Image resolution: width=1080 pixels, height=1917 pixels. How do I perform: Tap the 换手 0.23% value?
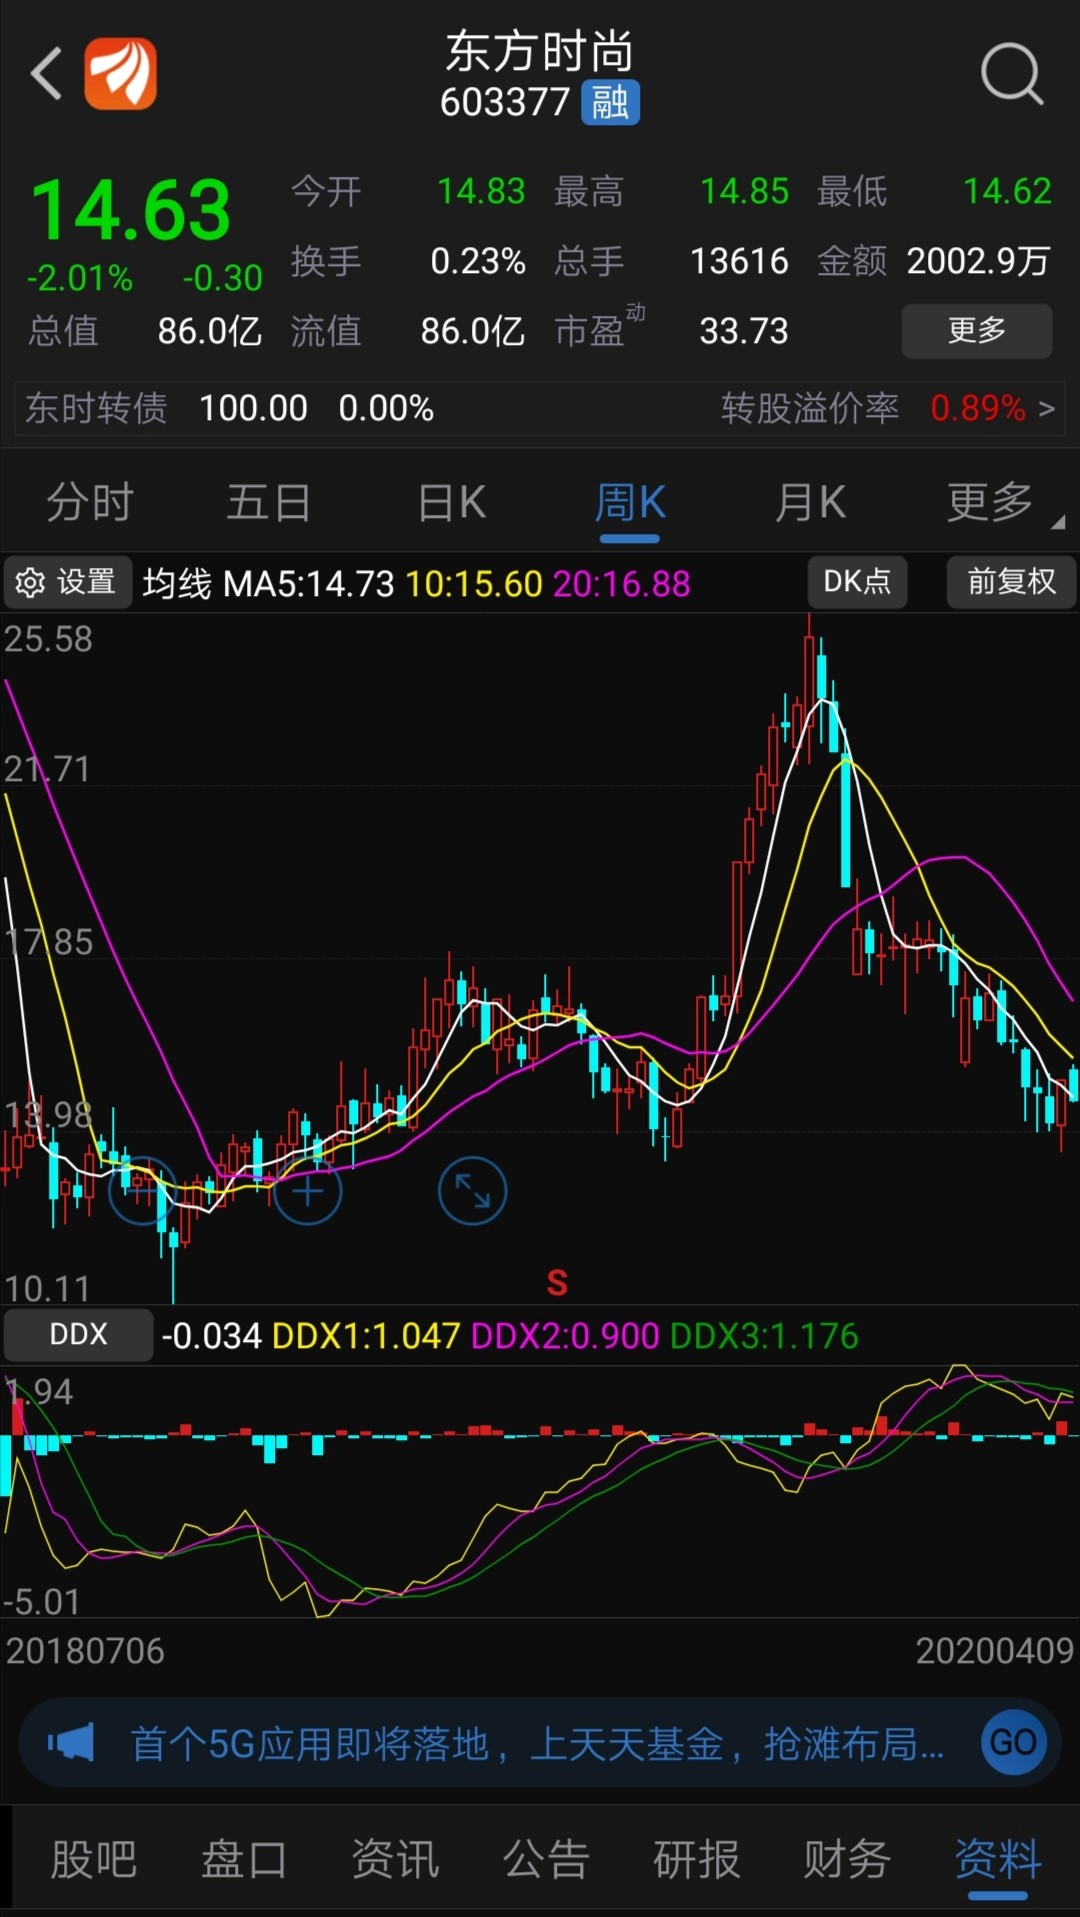point(478,261)
